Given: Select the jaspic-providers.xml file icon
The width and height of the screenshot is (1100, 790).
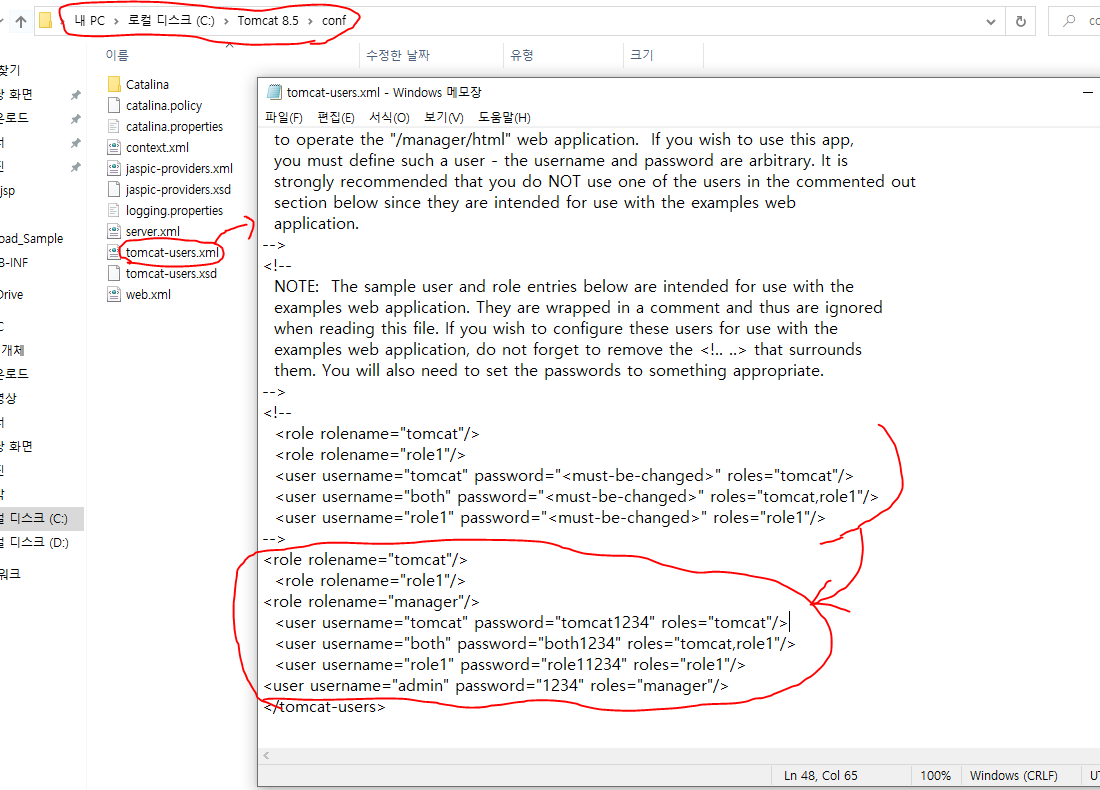Looking at the screenshot, I should [x=114, y=168].
